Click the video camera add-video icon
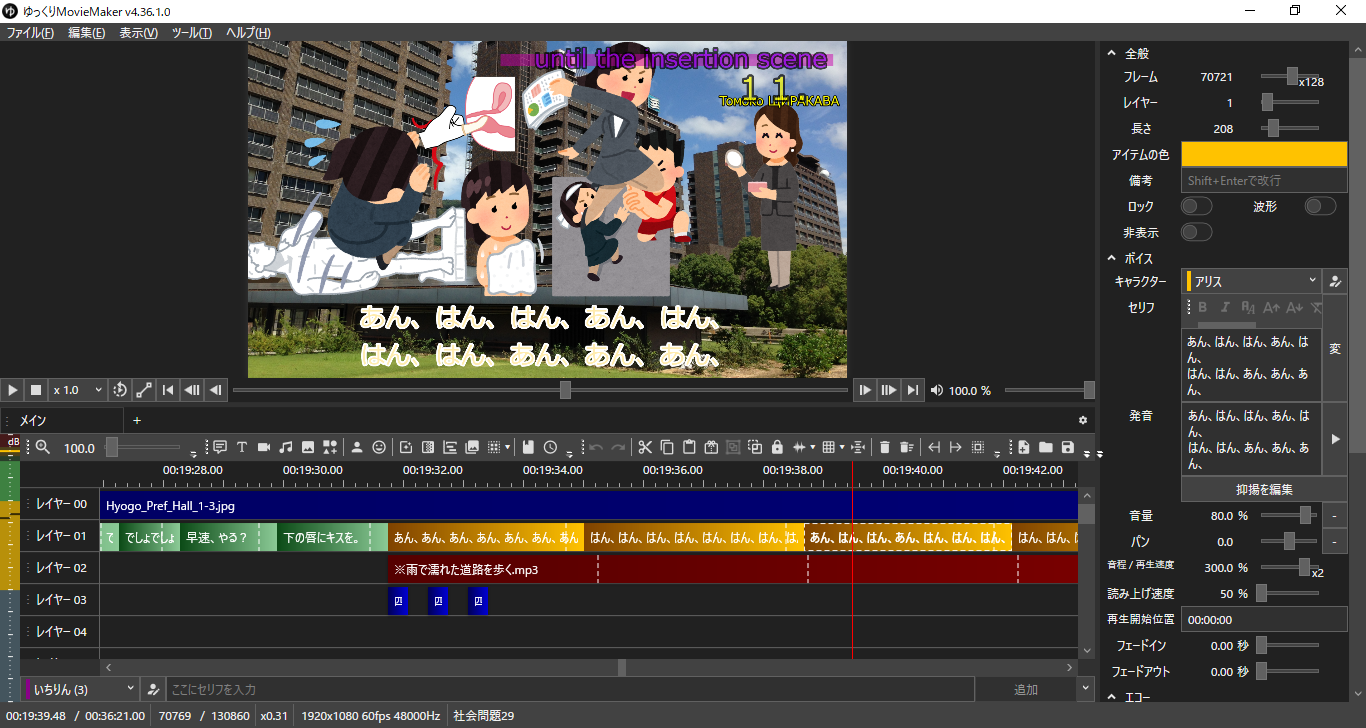 (264, 448)
